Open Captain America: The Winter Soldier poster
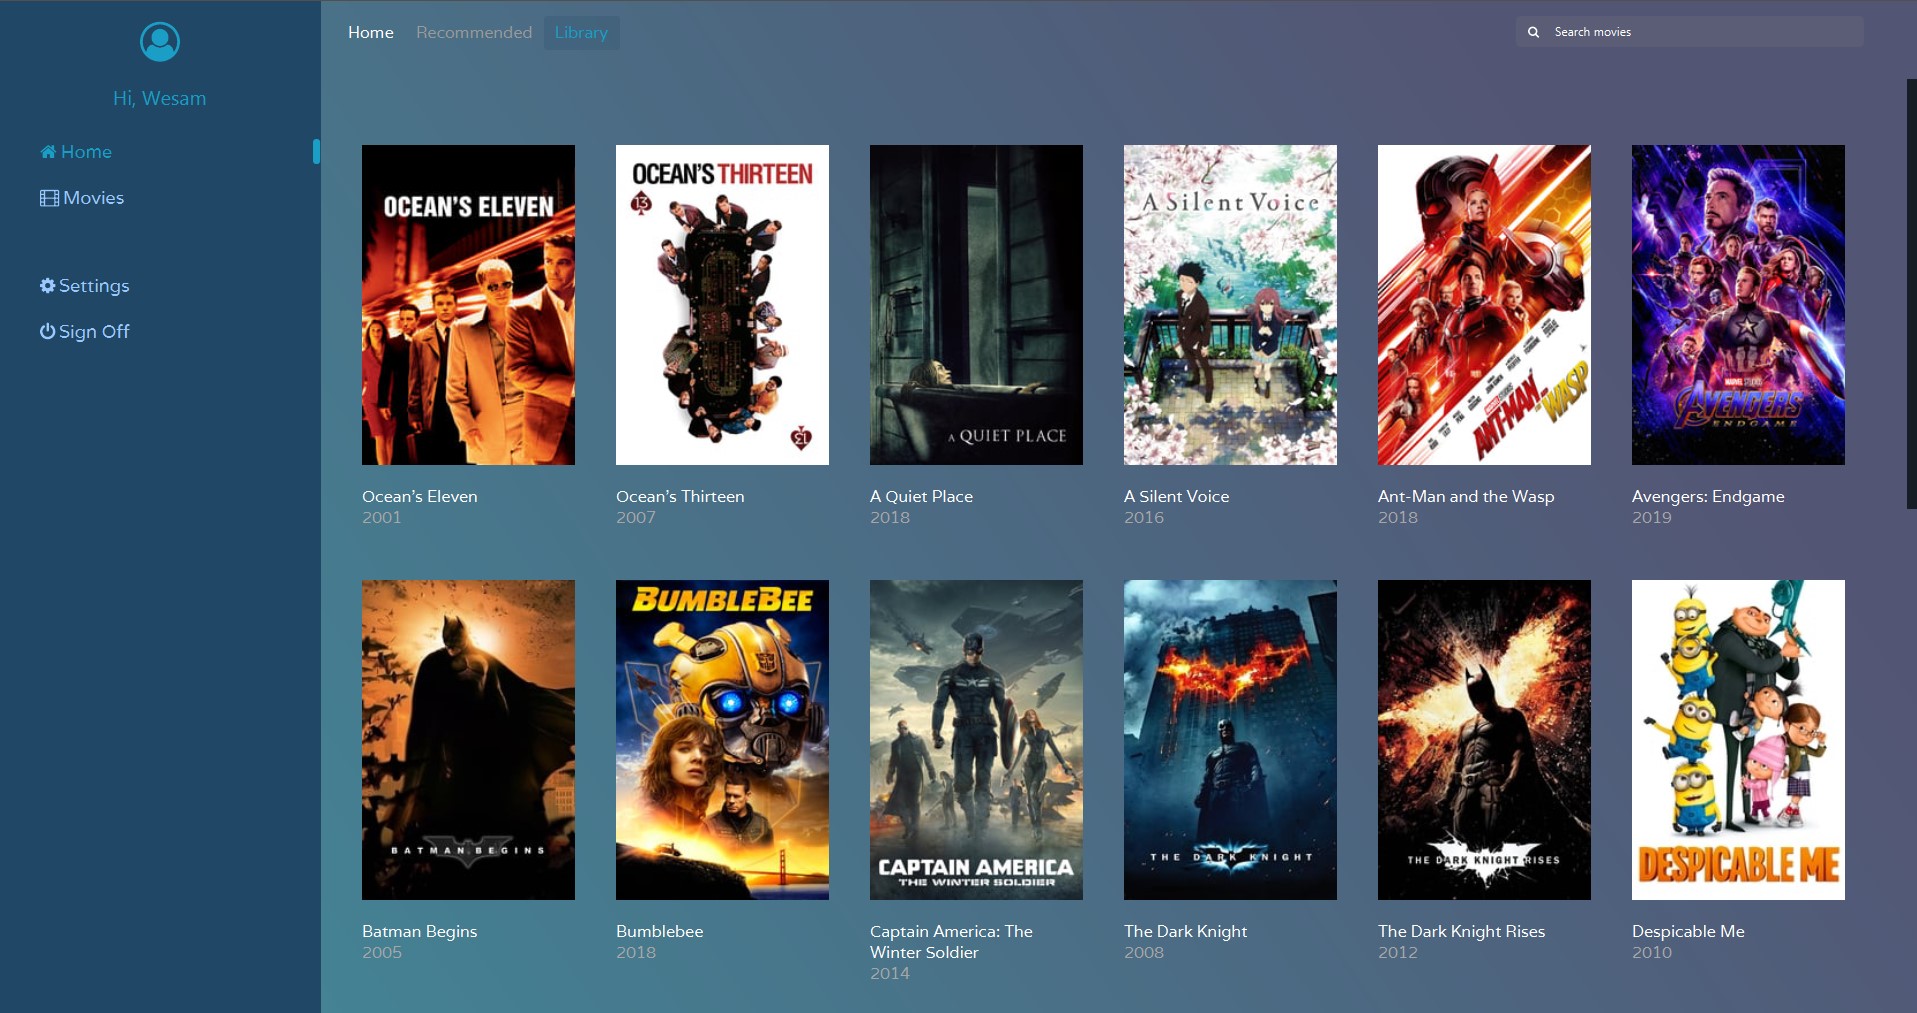The image size is (1917, 1013). (976, 740)
